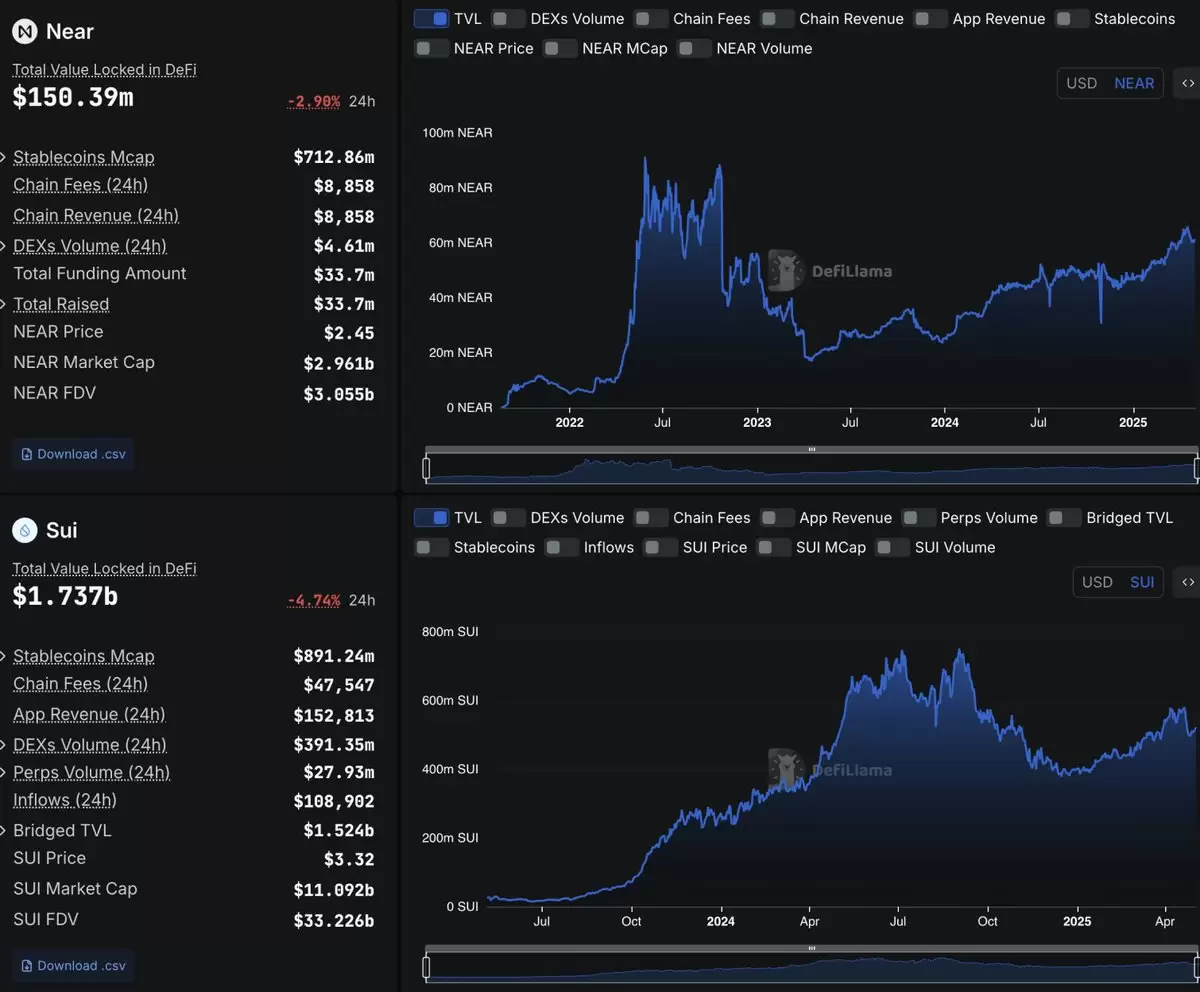Toggle TVL series on Near chart
The height and width of the screenshot is (992, 1200).
coord(430,19)
